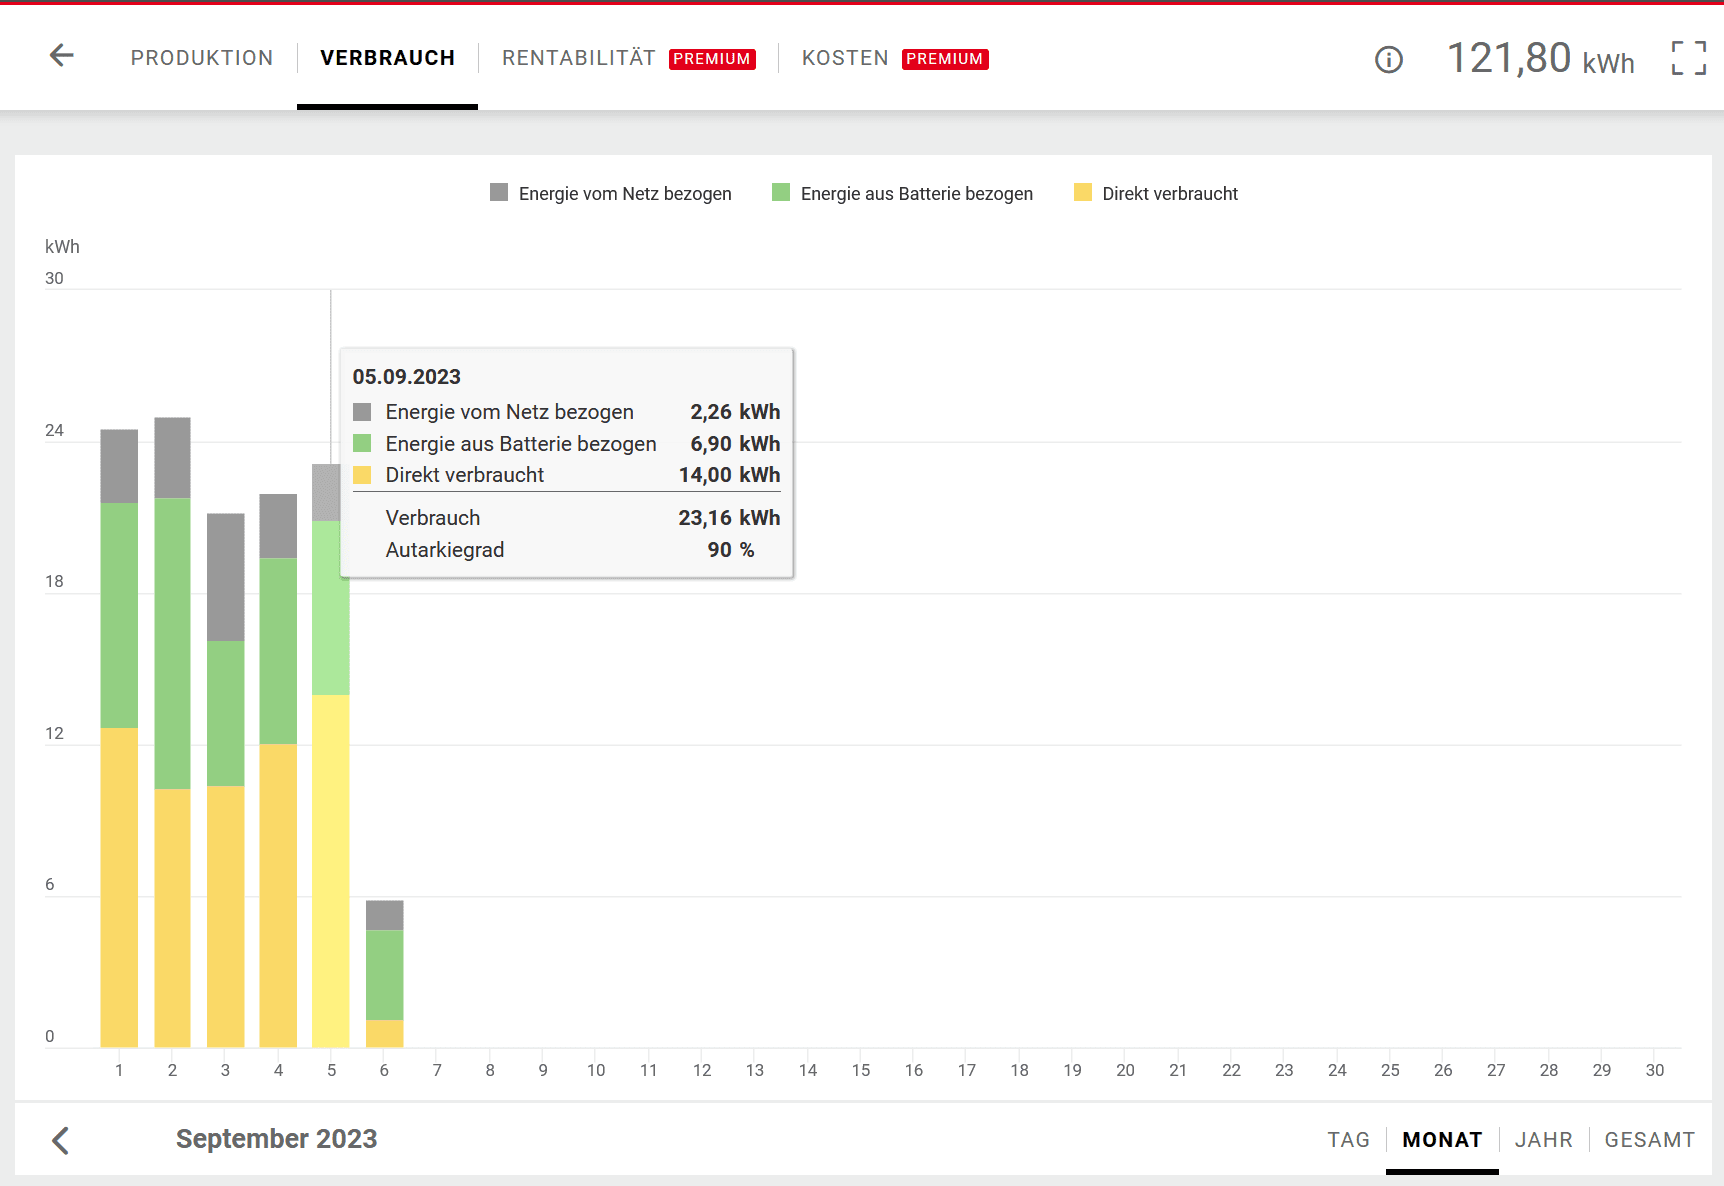Click the '2,26 kWh' grid value in tooltip
1724x1186 pixels.
click(735, 412)
